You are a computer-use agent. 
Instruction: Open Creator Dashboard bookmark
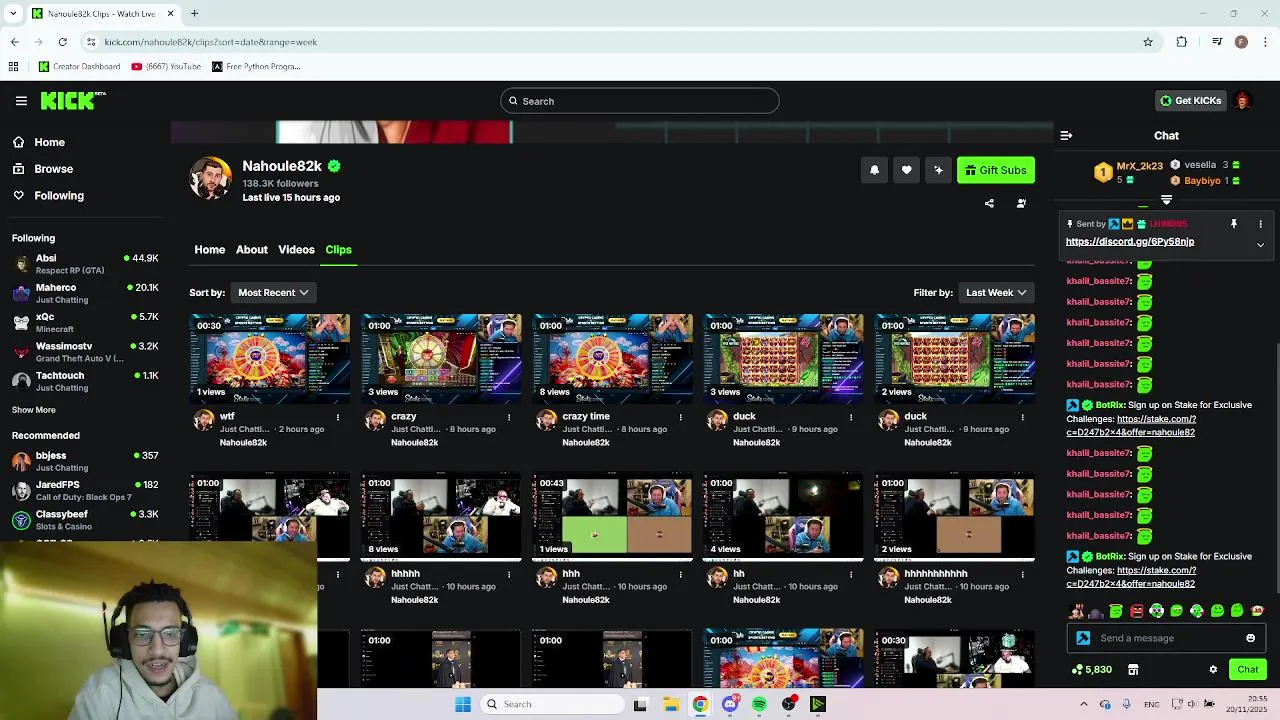click(80, 67)
